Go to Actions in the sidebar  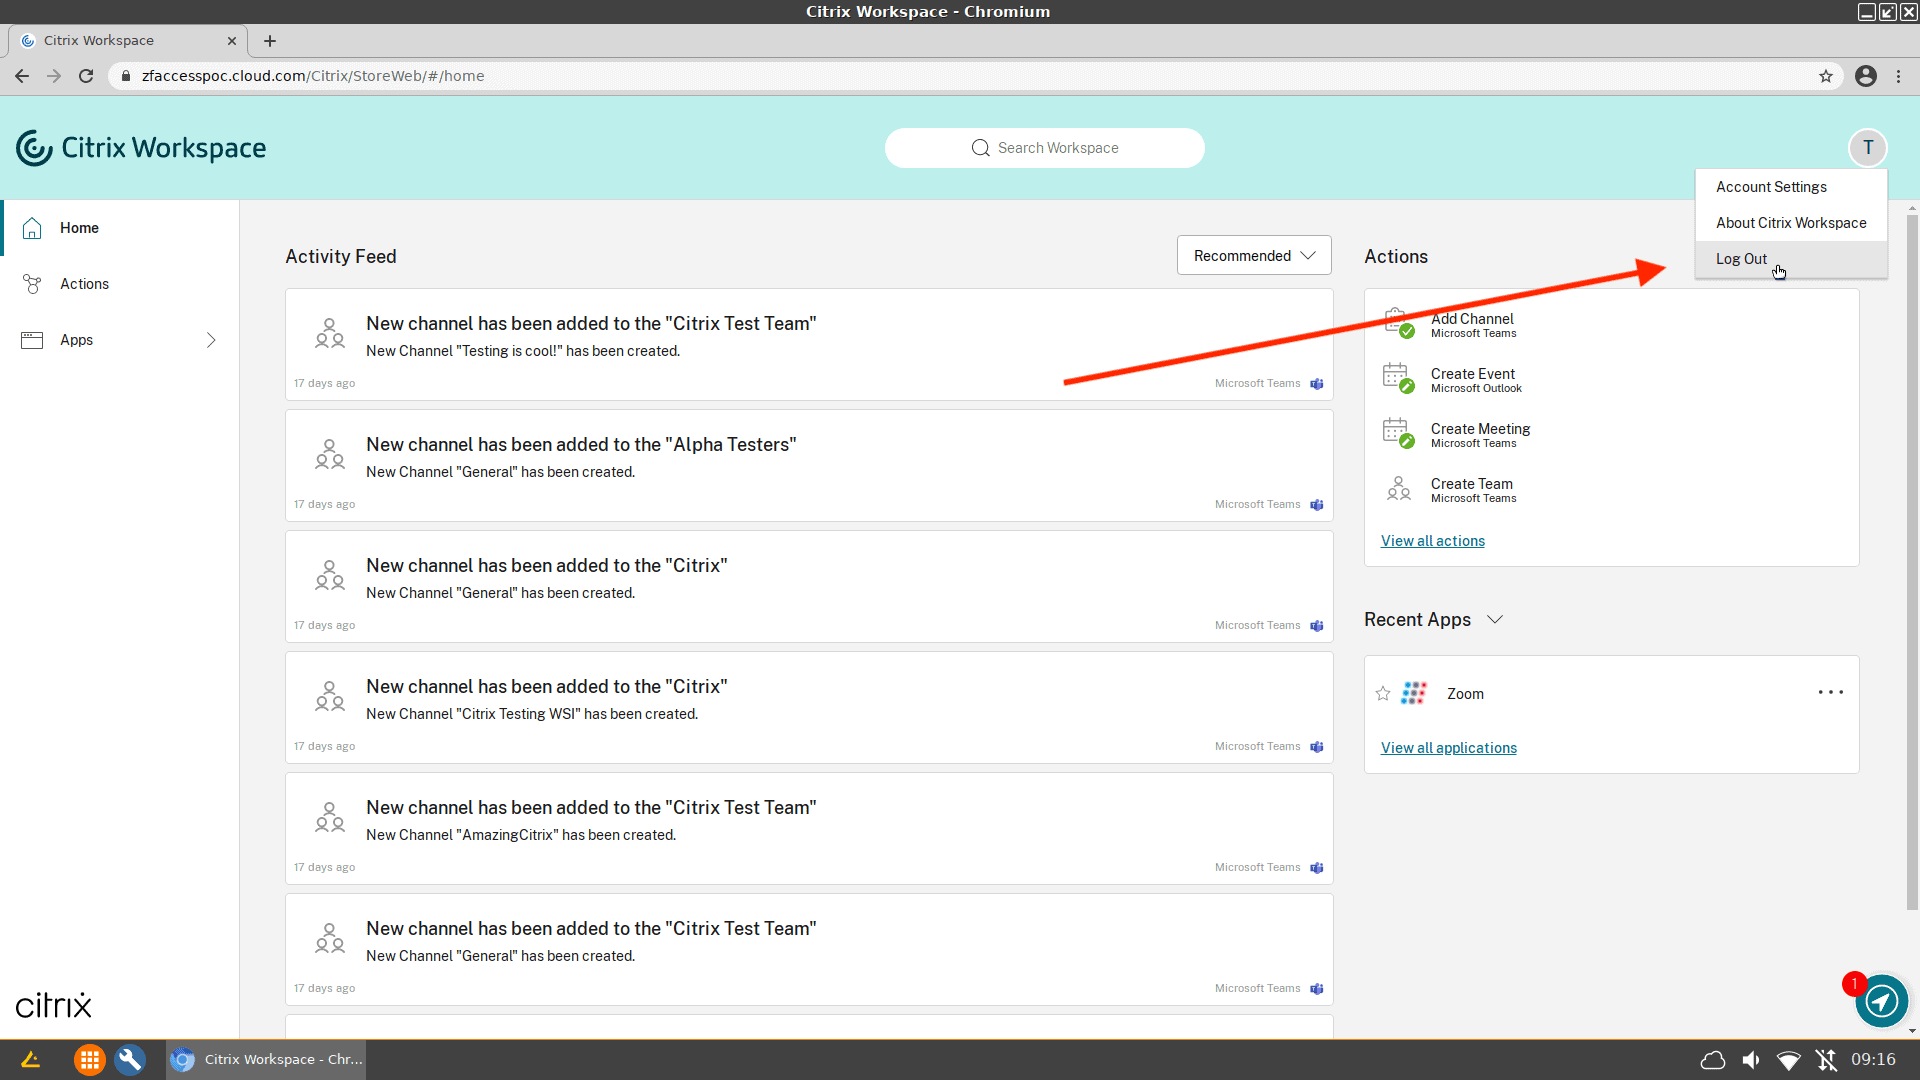tap(120, 284)
